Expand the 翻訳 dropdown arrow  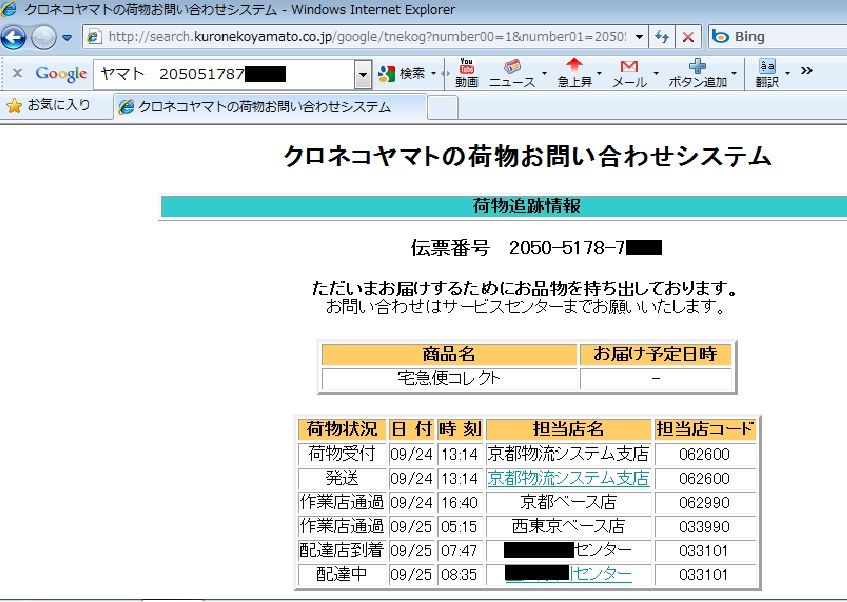[787, 73]
